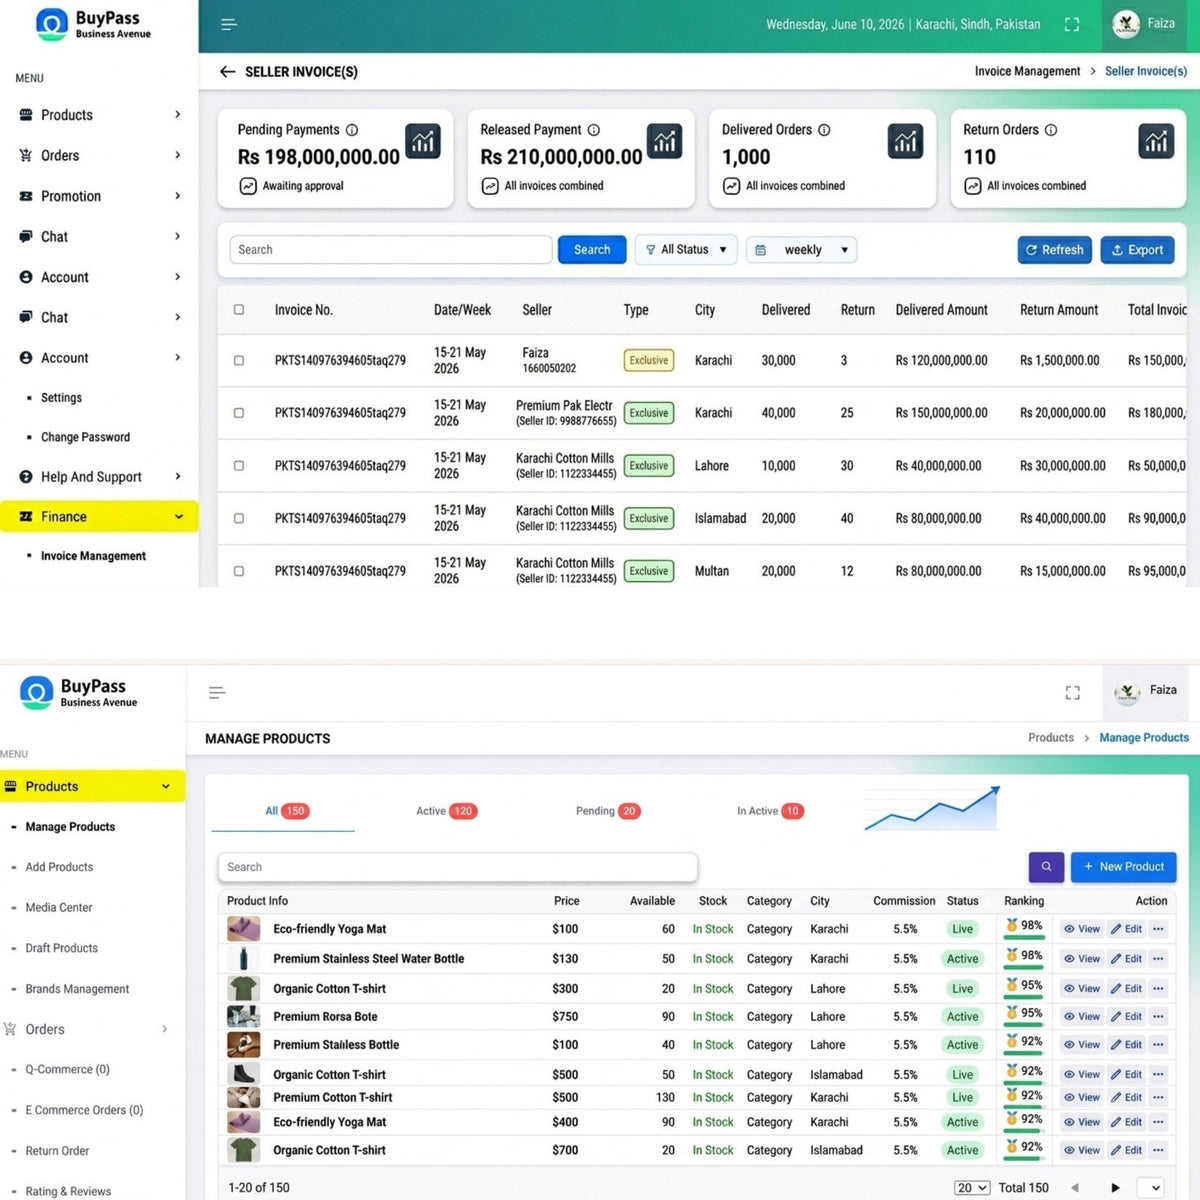
Task: Open Return Order in sidebar
Action: click(57, 1151)
